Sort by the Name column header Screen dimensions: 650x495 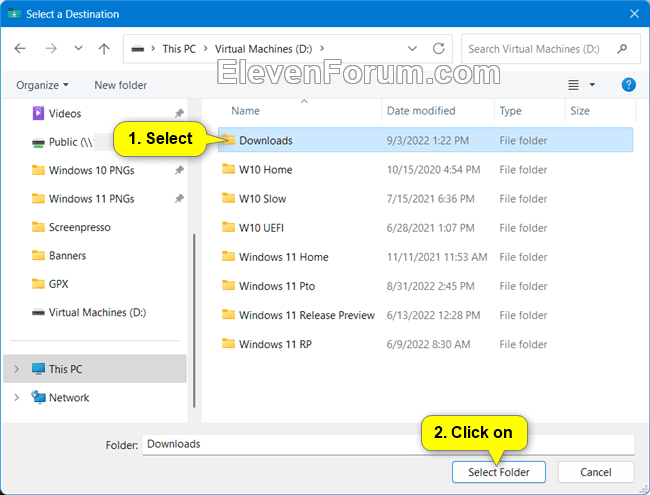[x=245, y=111]
